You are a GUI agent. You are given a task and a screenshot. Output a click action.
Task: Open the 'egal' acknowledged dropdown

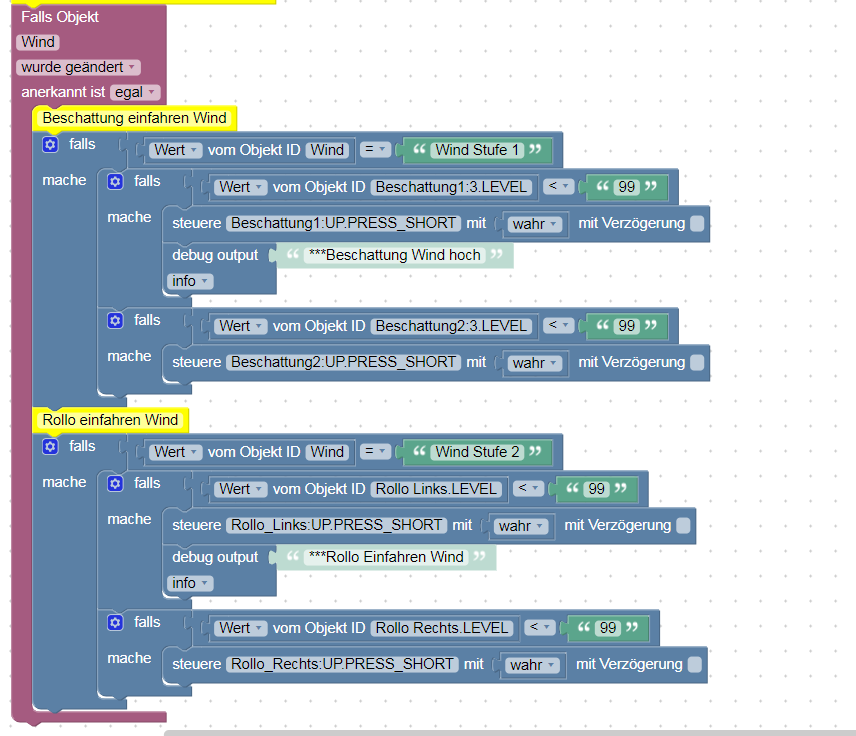click(135, 92)
